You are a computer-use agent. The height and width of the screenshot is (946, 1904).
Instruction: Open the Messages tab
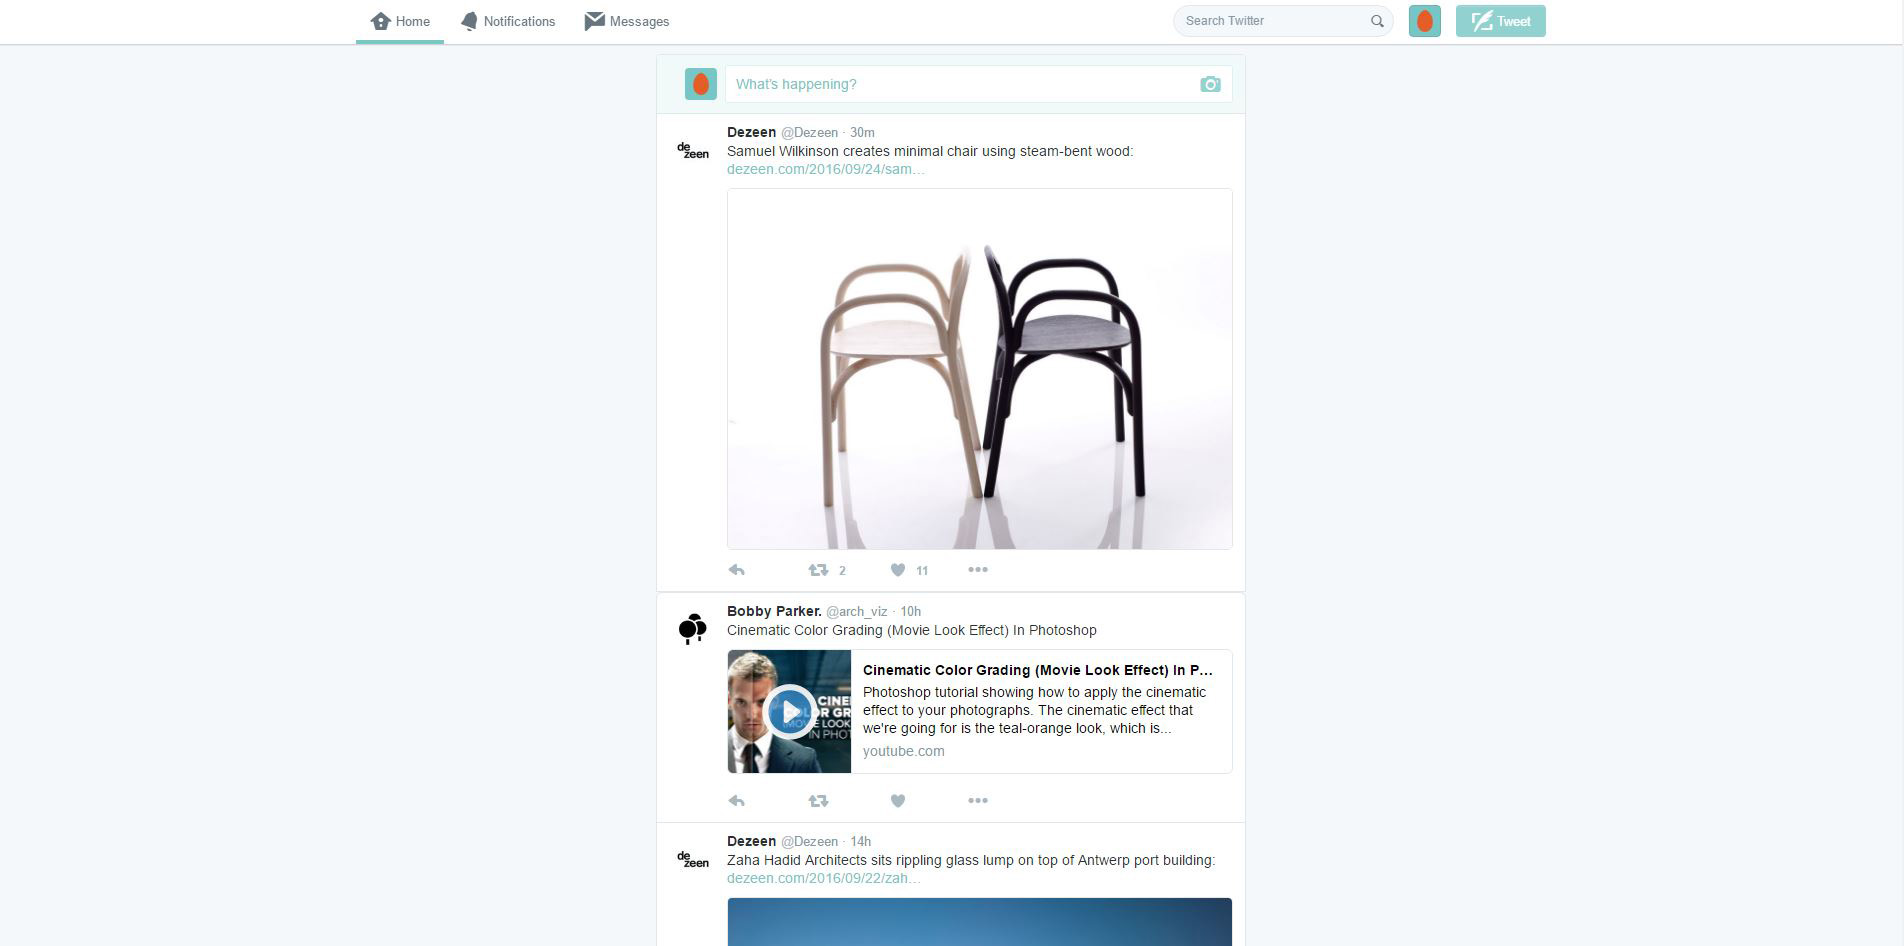pos(627,21)
